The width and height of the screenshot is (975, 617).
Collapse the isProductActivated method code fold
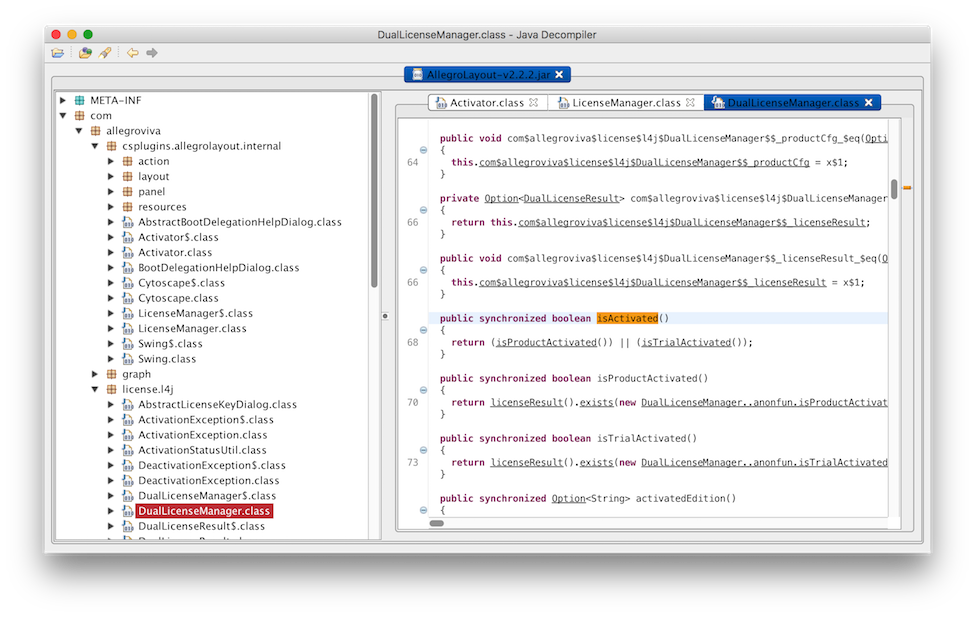(x=423, y=390)
